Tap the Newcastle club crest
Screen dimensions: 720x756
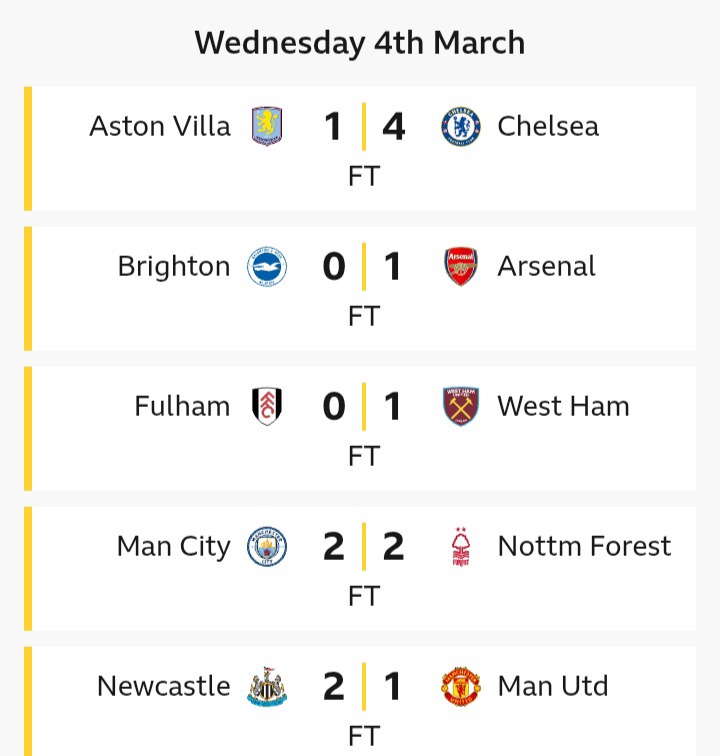[x=267, y=687]
